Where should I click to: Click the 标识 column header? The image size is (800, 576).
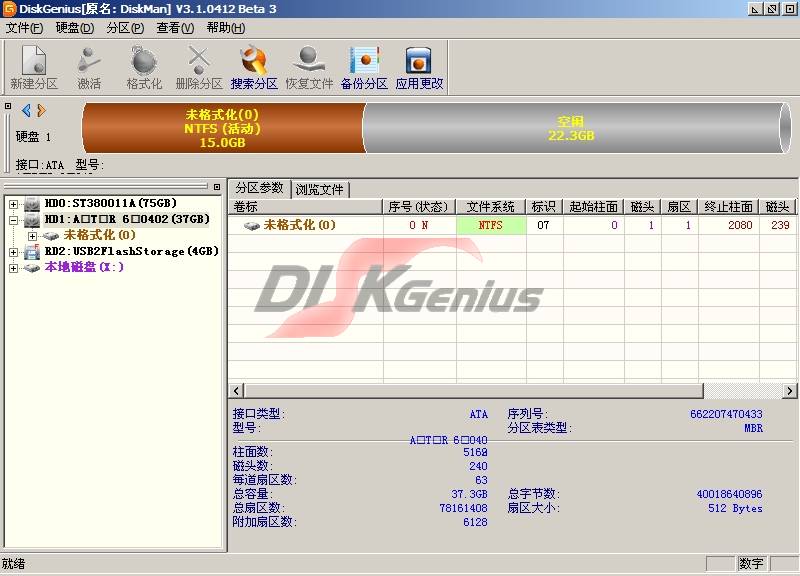544,207
